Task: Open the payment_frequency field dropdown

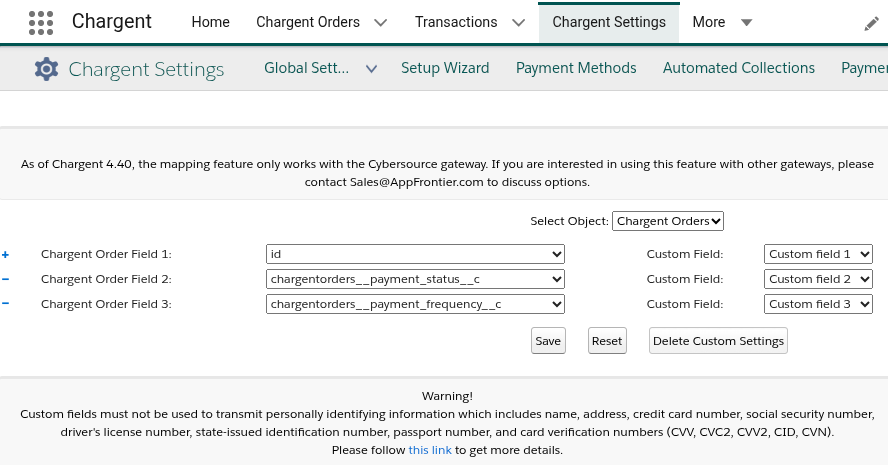Action: point(415,304)
